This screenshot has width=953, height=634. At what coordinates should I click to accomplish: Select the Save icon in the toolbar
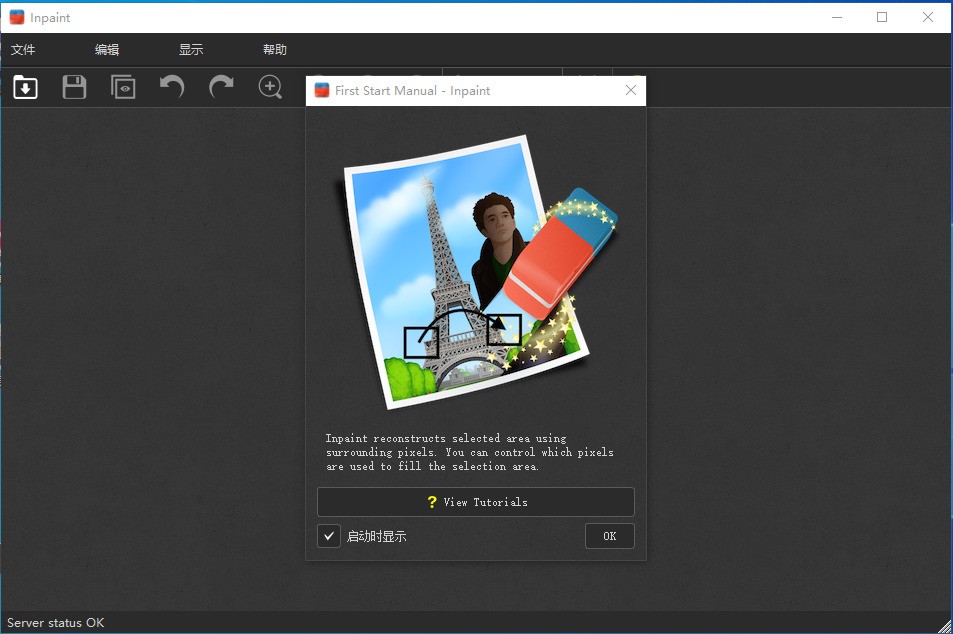74,87
